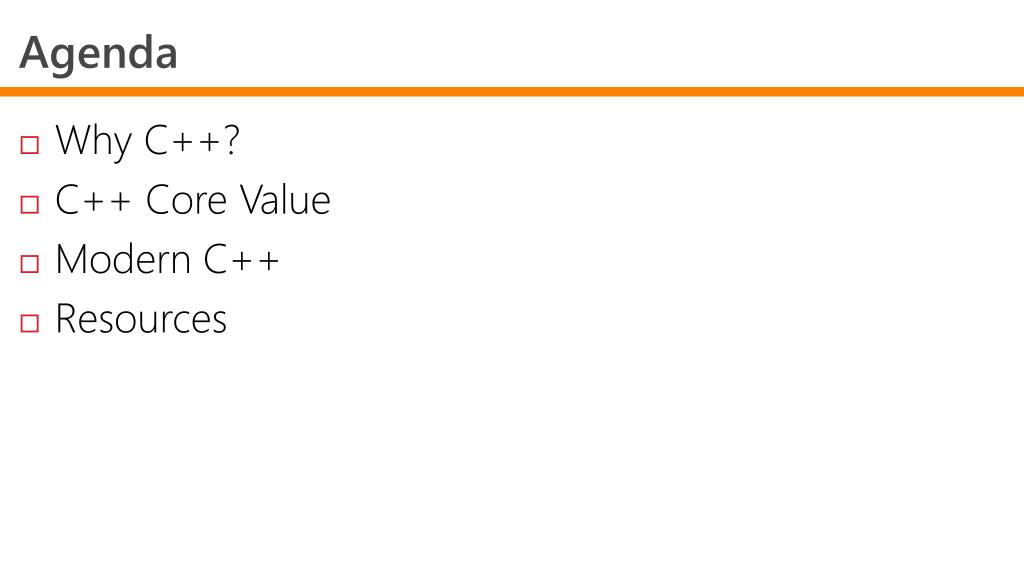Click the word Core in second bullet

coord(187,200)
